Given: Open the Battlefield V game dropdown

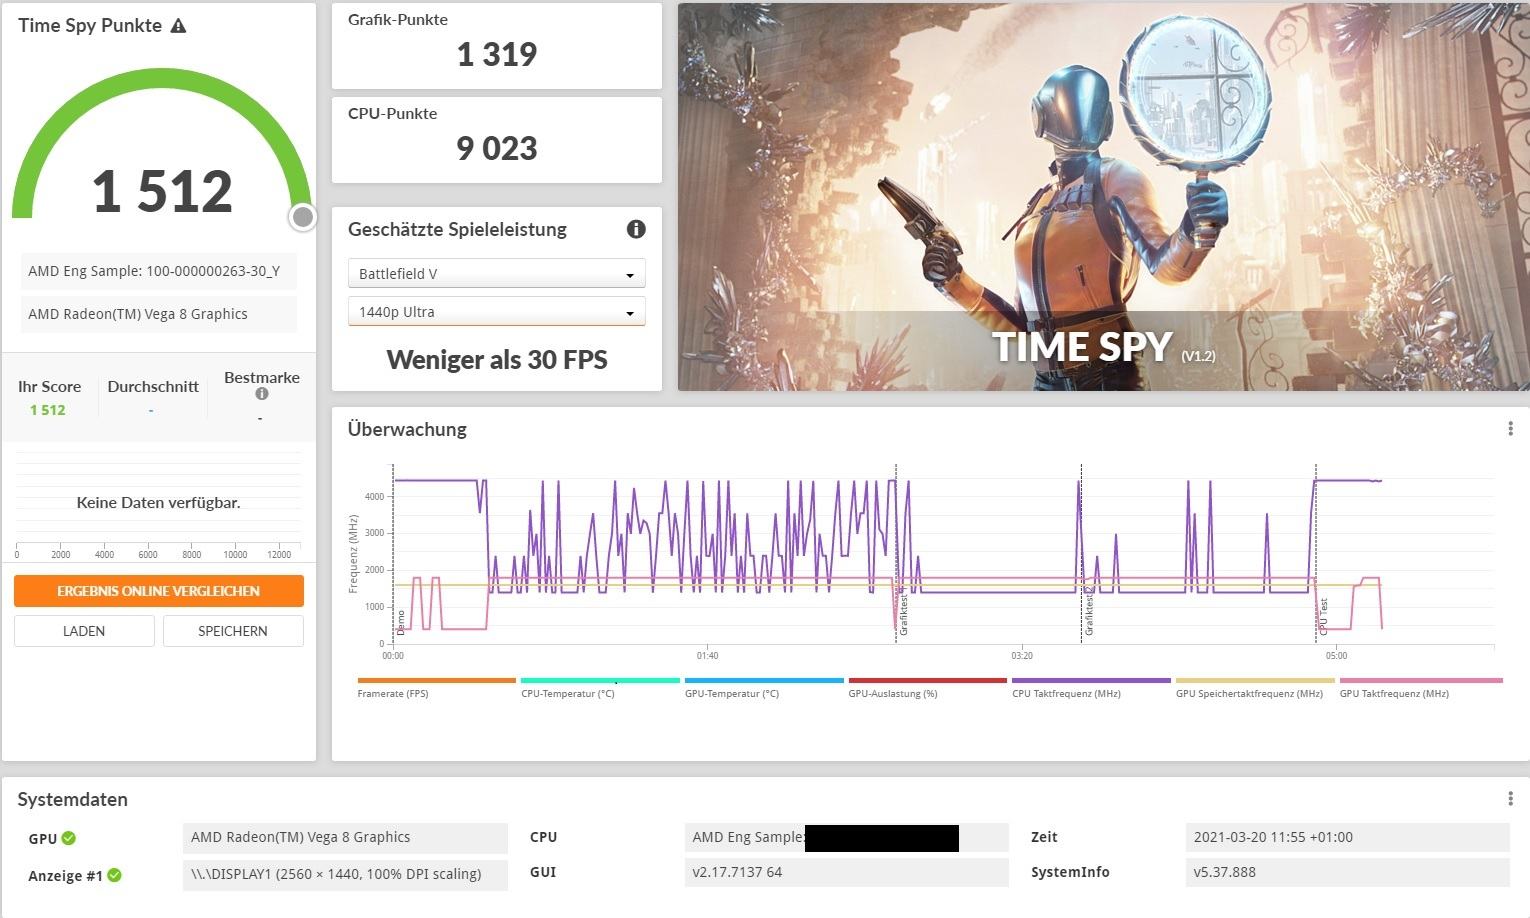Looking at the screenshot, I should (496, 274).
